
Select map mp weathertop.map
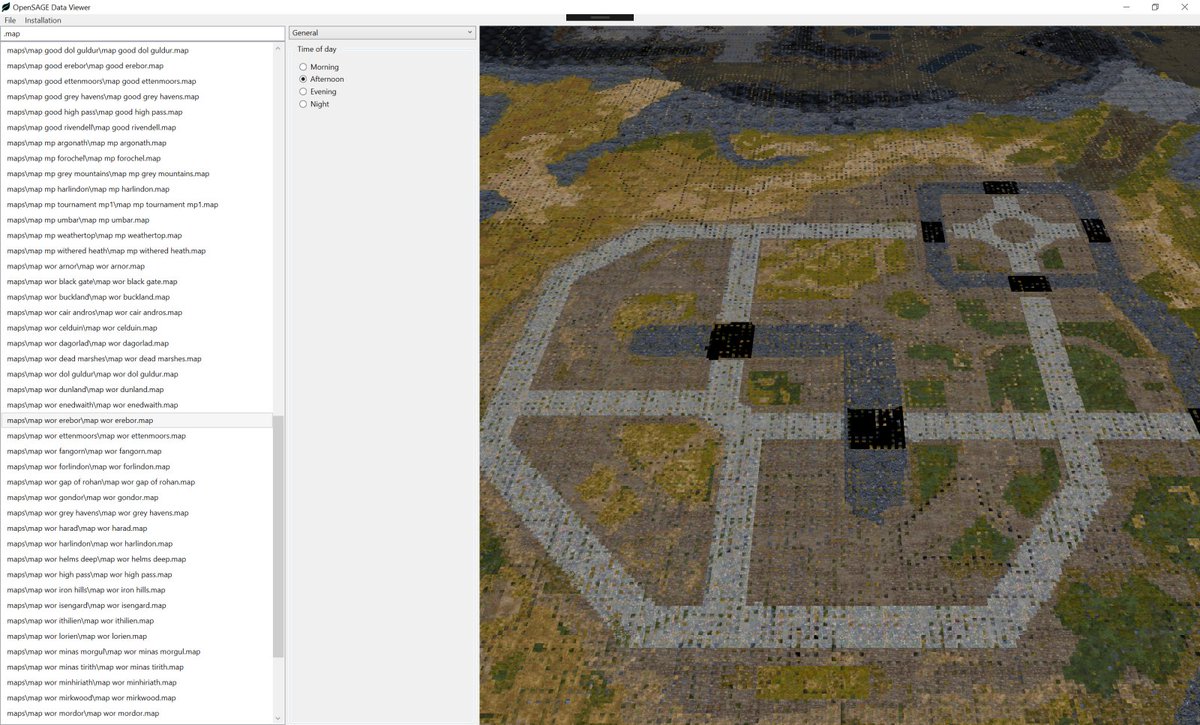tap(137, 235)
